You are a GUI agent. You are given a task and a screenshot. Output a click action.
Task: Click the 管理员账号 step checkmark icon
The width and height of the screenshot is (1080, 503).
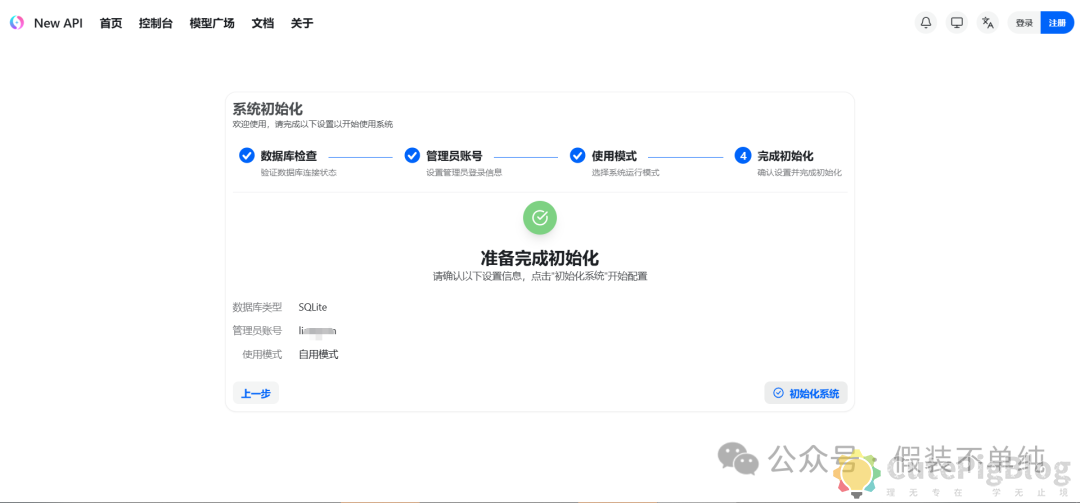tap(412, 156)
